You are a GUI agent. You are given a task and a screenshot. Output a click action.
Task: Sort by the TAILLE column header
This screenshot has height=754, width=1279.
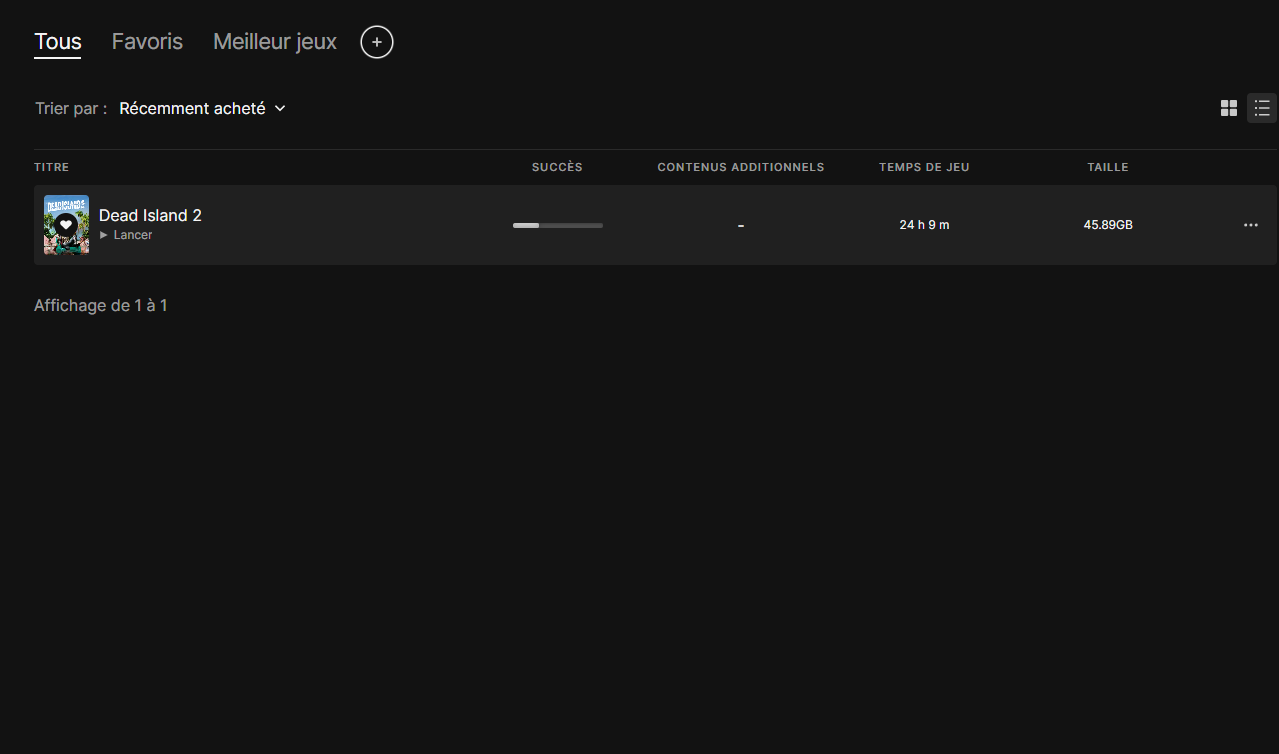(1108, 167)
